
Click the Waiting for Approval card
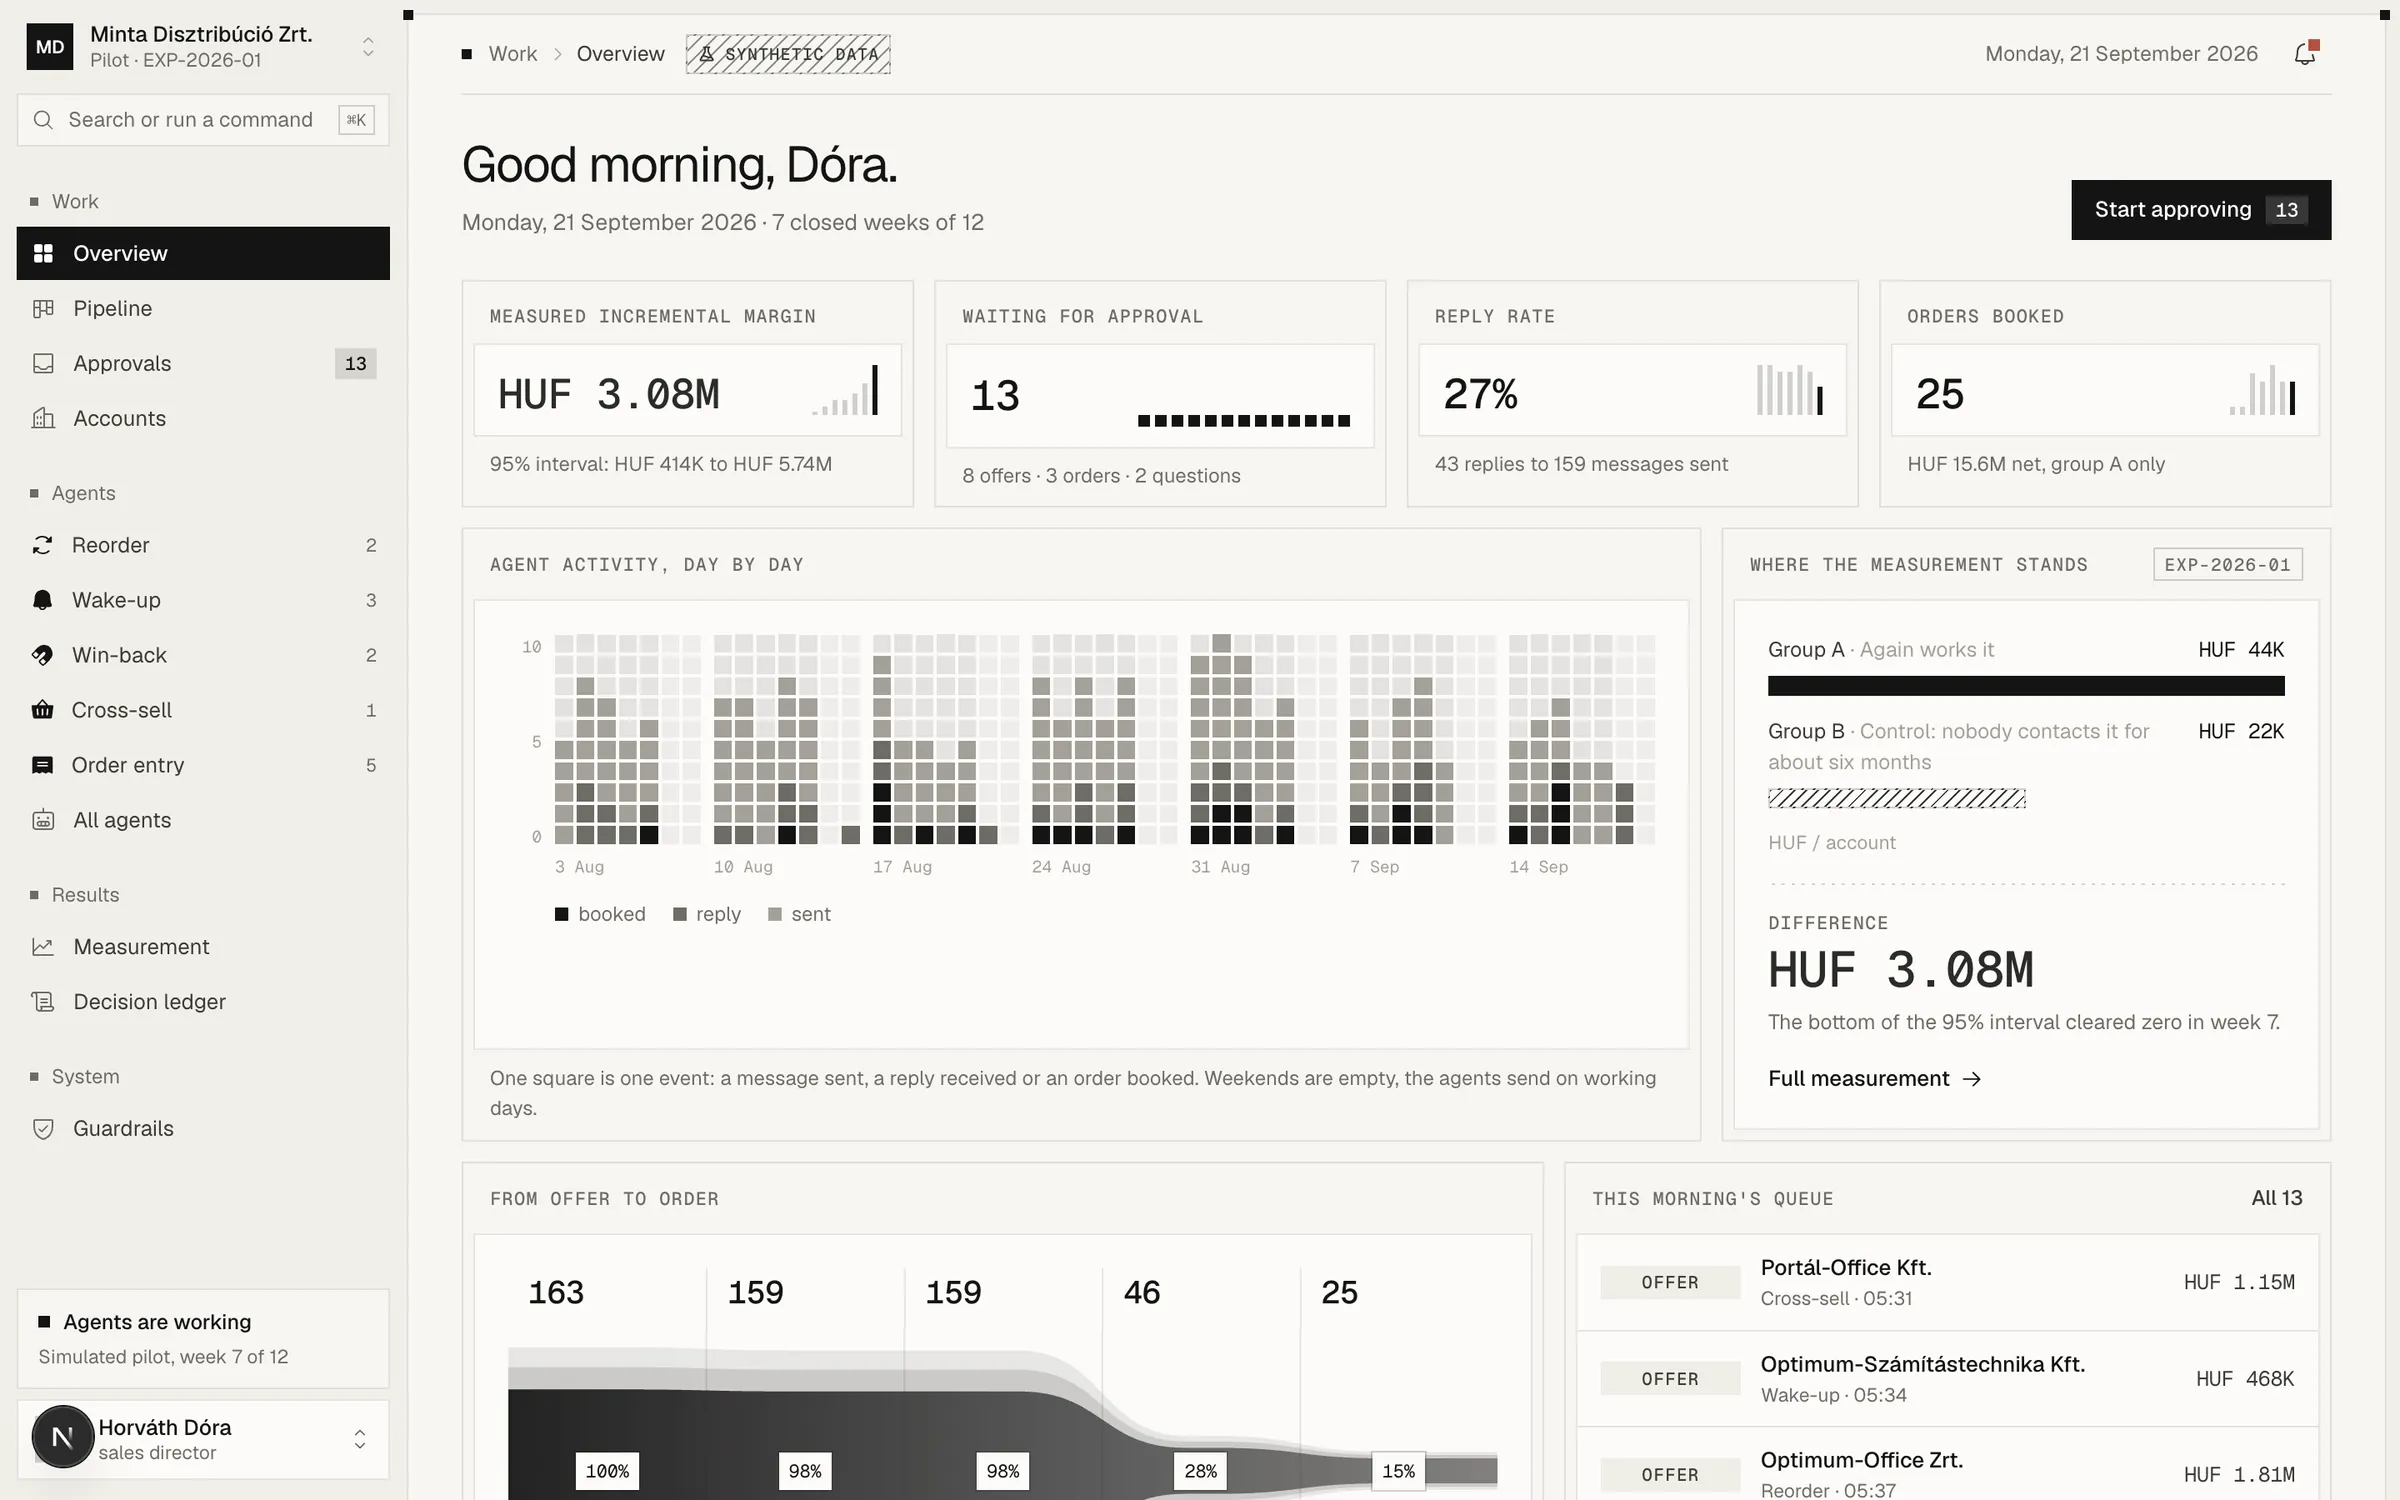(1160, 394)
